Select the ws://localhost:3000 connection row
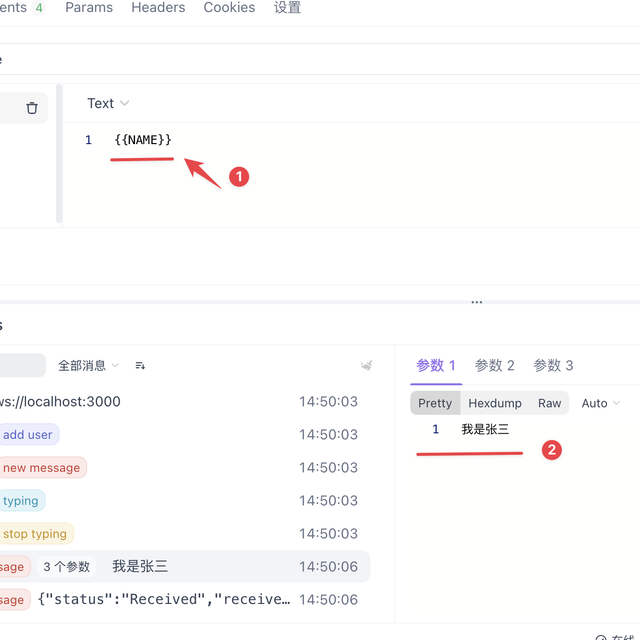 point(184,402)
